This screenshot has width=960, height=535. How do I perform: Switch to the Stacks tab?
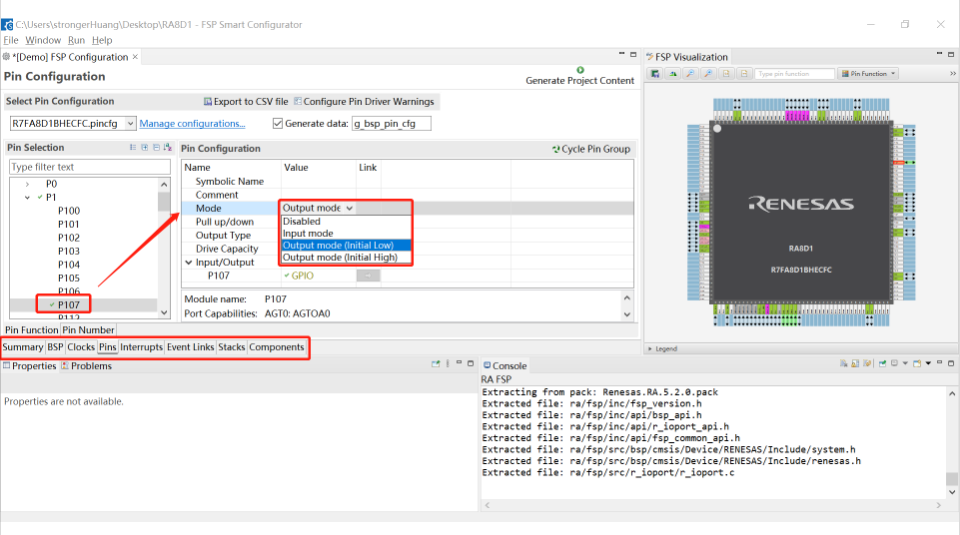click(x=231, y=347)
